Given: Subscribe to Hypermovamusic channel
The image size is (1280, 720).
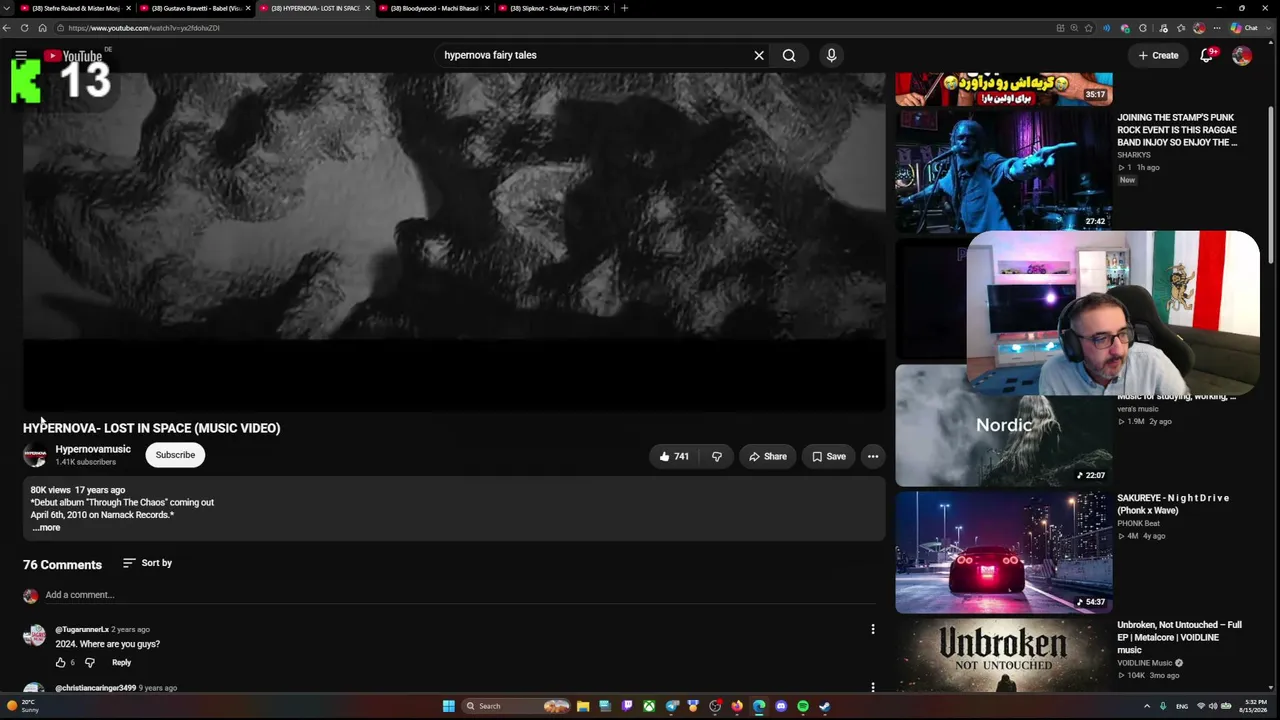Looking at the screenshot, I should [x=175, y=455].
